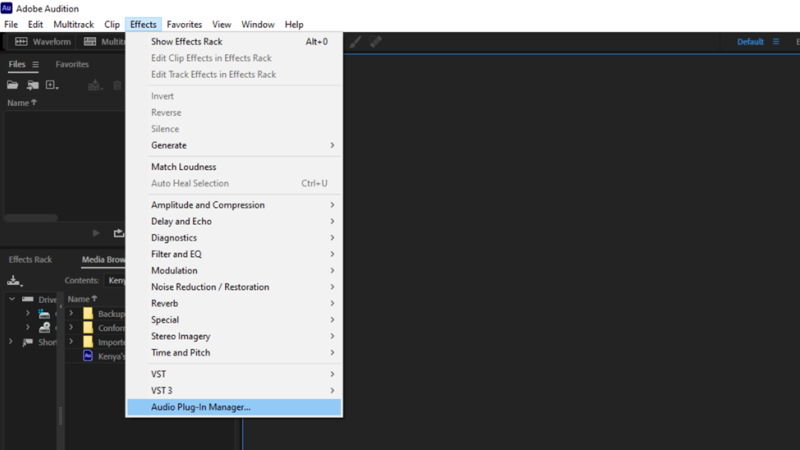Select the Conform folder icon

point(88,328)
